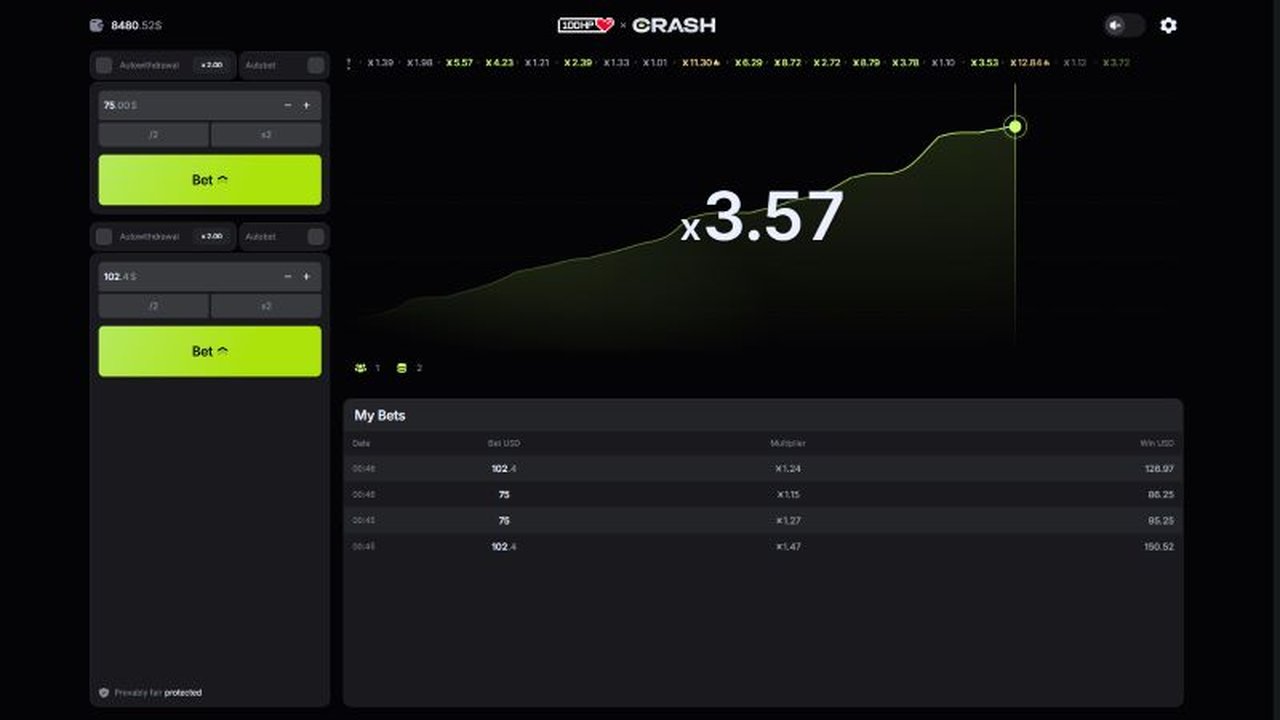This screenshot has width=1280, height=720.
Task: Select the My Bets row with x1.15
Action: tap(763, 494)
